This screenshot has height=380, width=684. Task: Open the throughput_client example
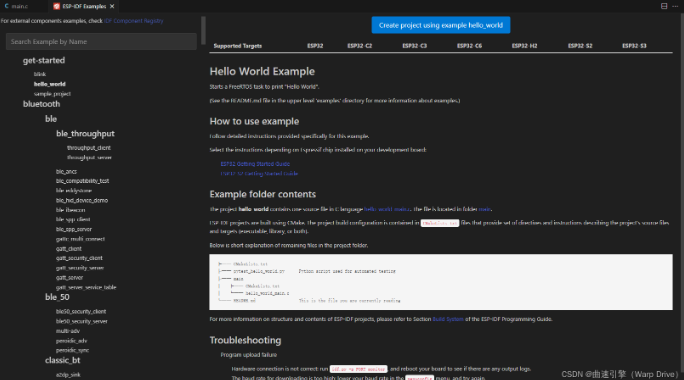[89, 148]
